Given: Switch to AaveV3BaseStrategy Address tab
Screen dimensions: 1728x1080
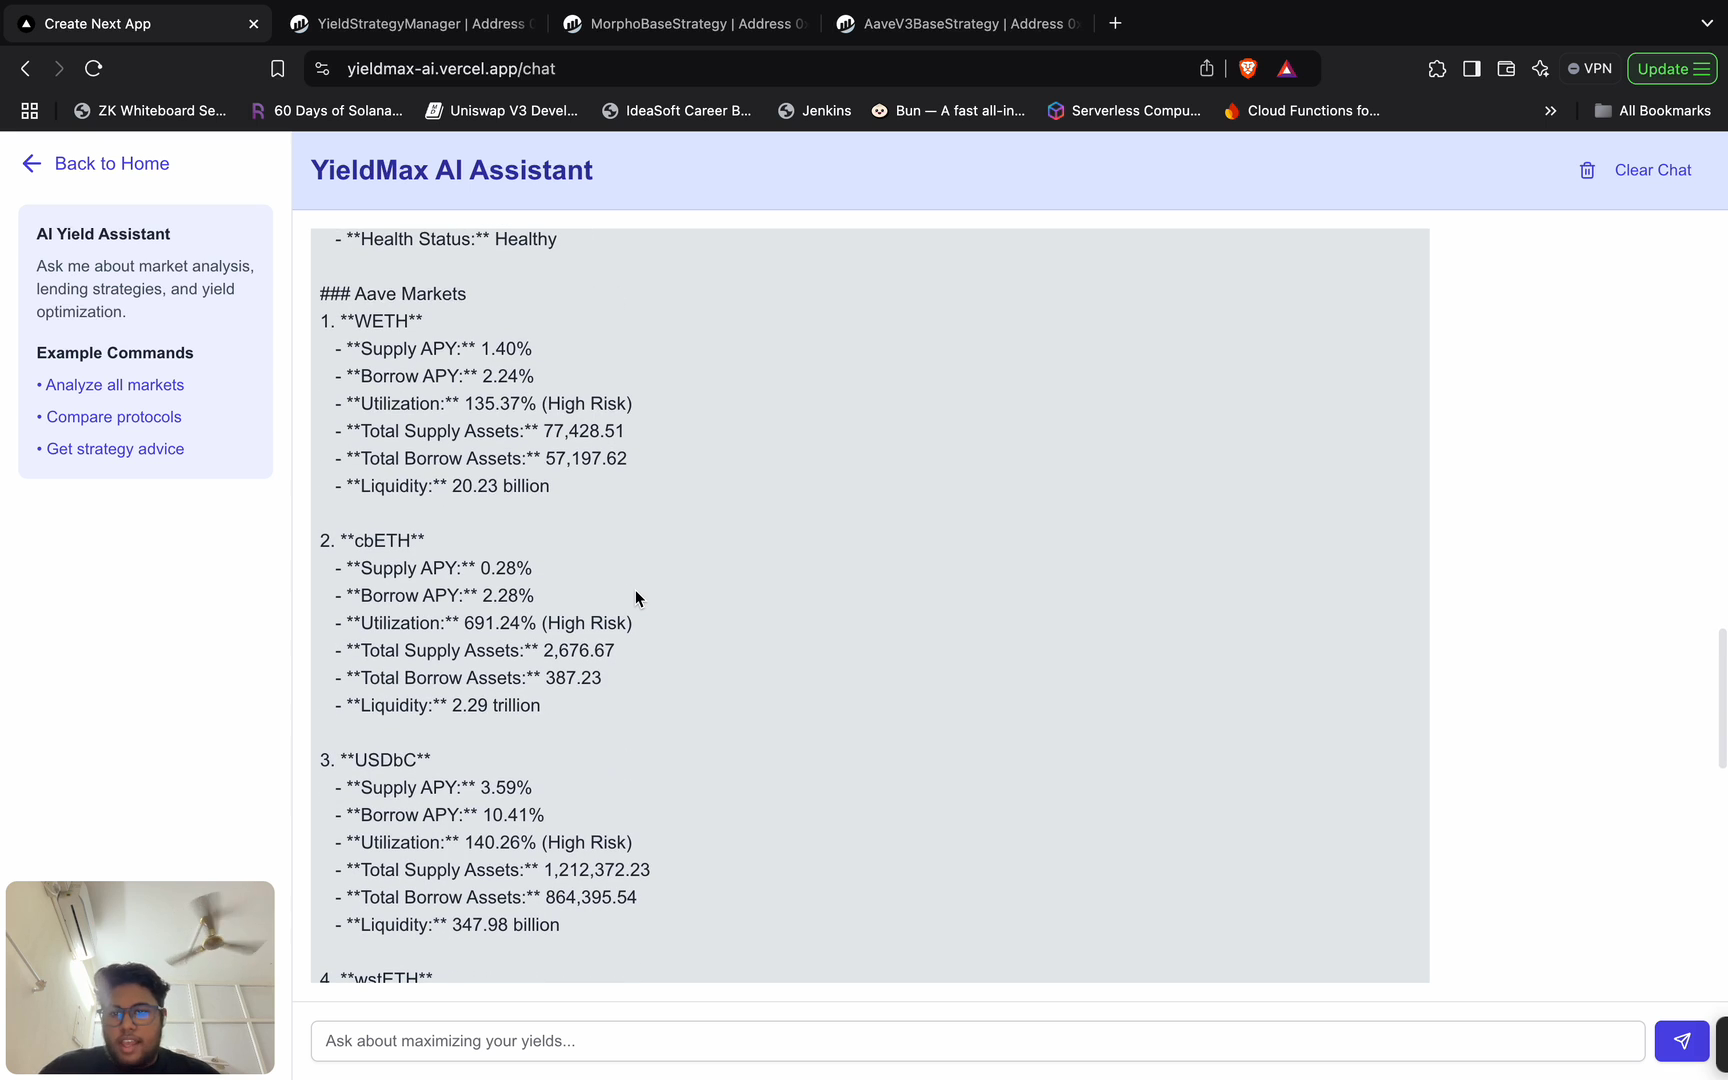Looking at the screenshot, I should [x=959, y=24].
